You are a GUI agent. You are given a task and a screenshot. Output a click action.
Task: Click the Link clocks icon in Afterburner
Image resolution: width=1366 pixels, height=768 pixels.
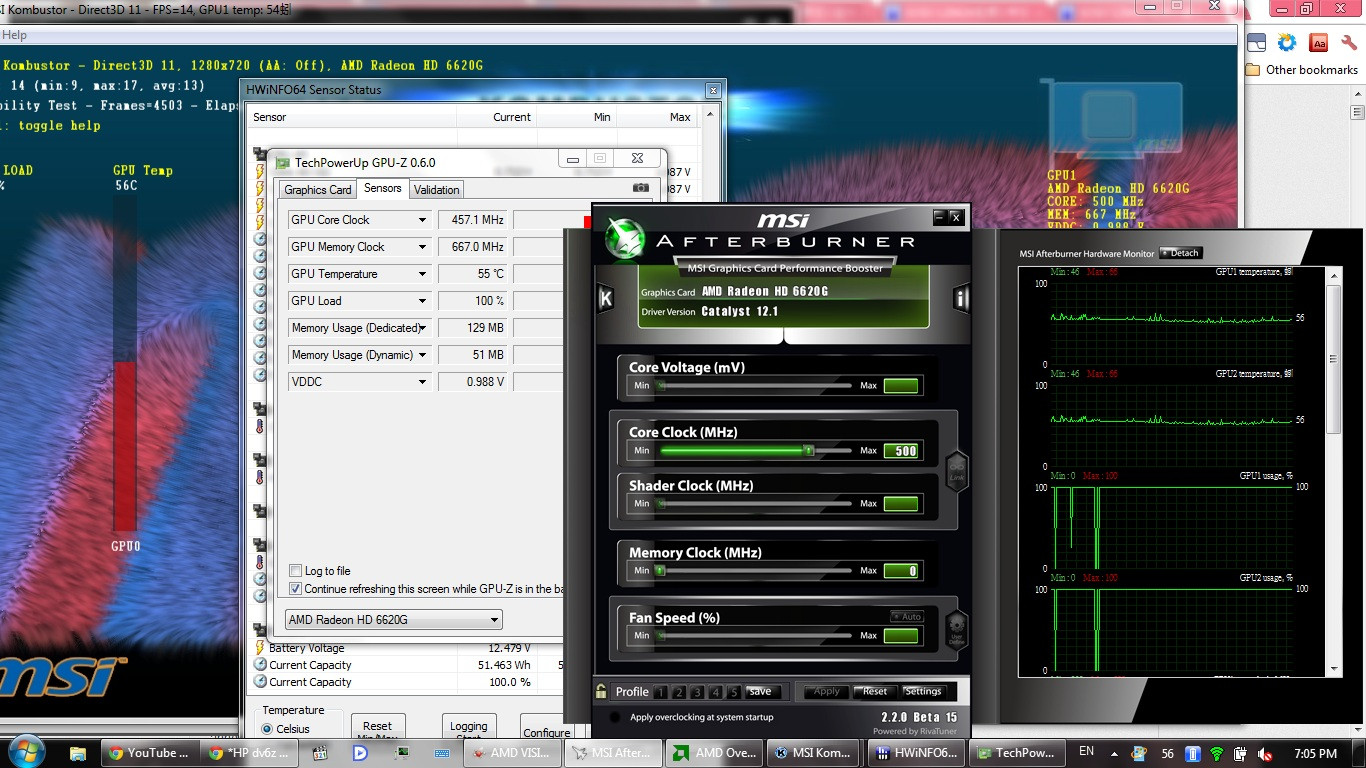pos(956,471)
